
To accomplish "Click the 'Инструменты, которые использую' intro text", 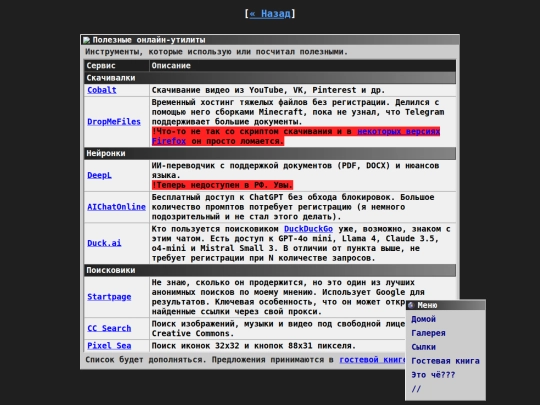I will coord(216,52).
